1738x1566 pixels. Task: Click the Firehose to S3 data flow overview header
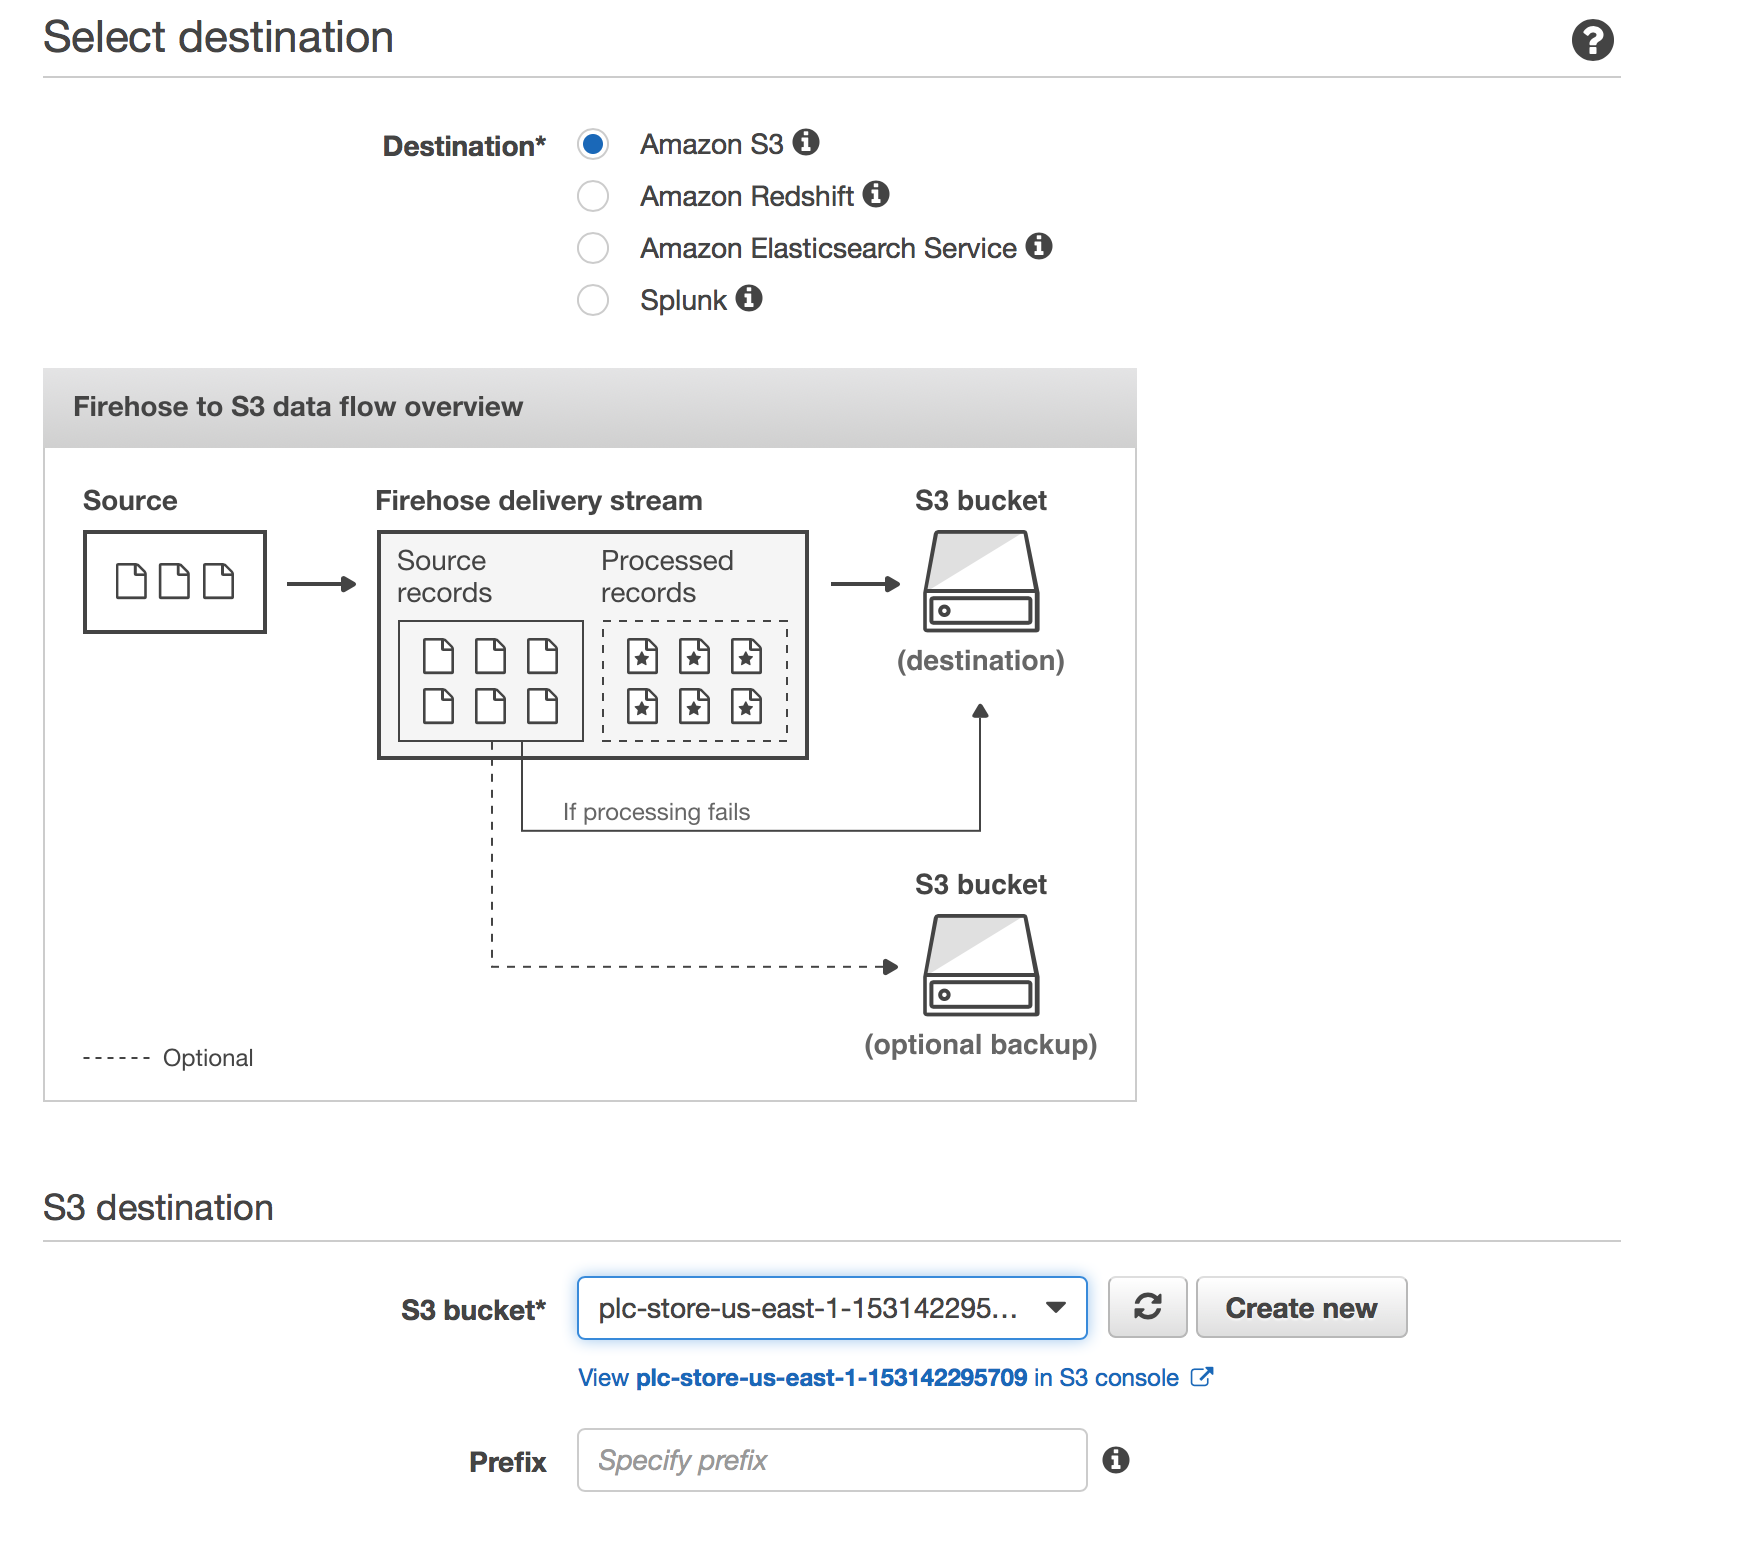click(590, 408)
